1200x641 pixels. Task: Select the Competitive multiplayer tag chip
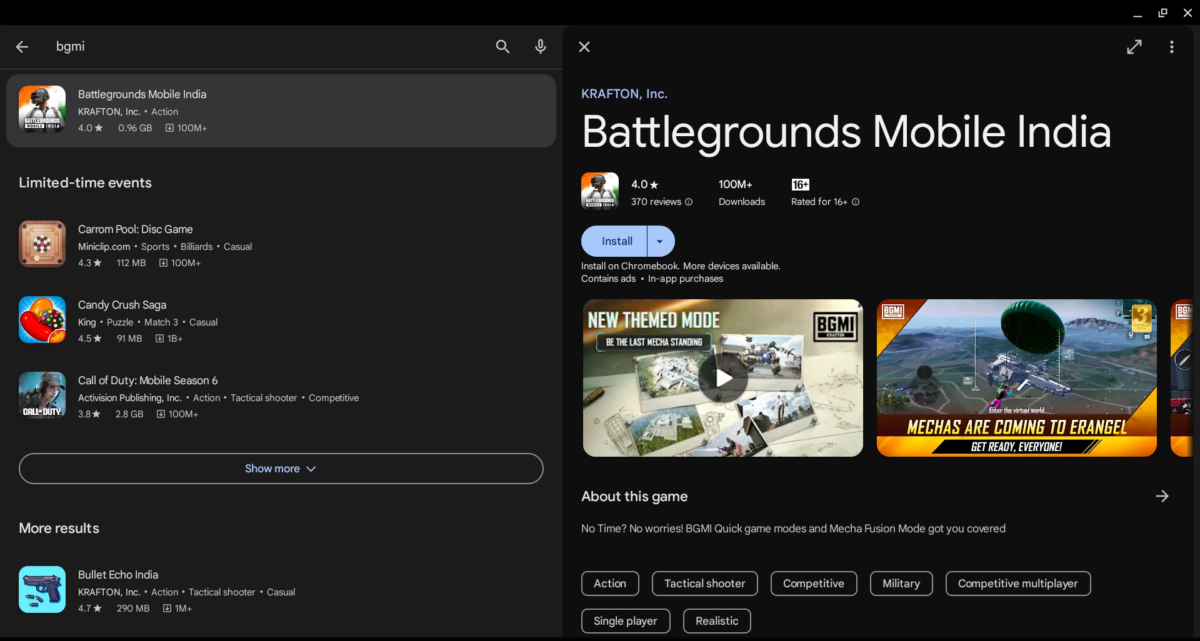(x=1018, y=583)
